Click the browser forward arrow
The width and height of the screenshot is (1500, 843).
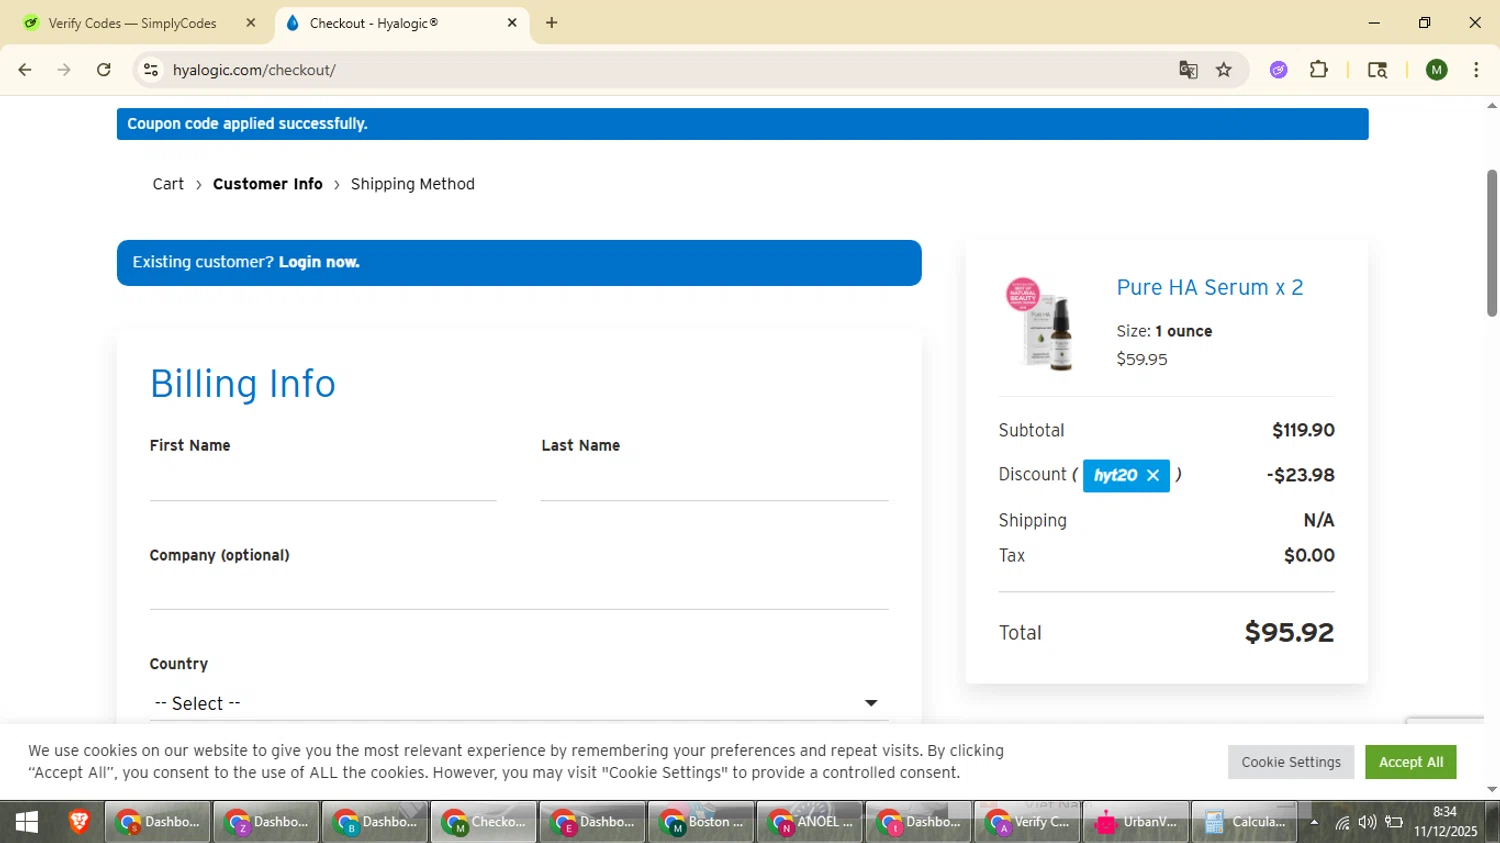coord(64,70)
